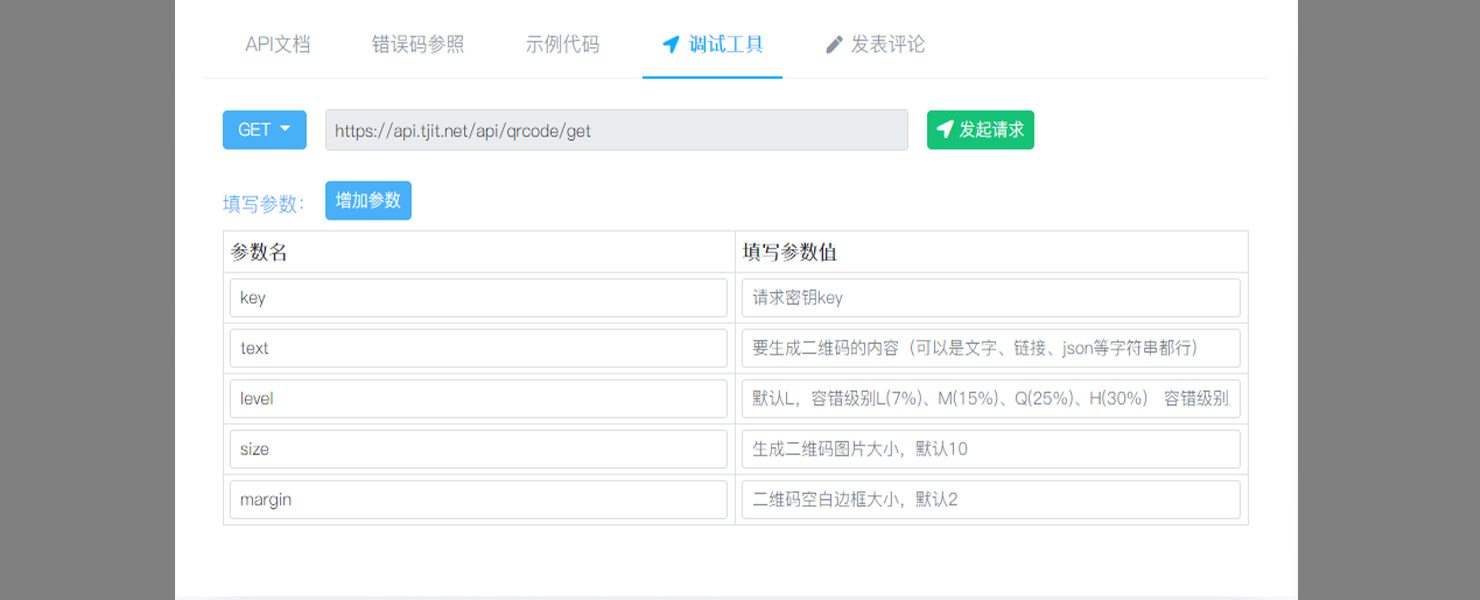Select the text parameter name field
Viewport: 1480px width, 600px height.
pos(478,348)
